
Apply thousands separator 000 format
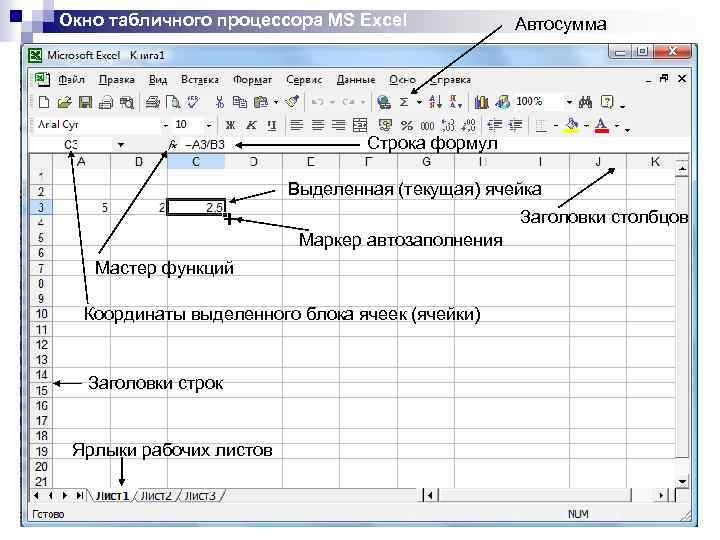pyautogui.click(x=427, y=125)
